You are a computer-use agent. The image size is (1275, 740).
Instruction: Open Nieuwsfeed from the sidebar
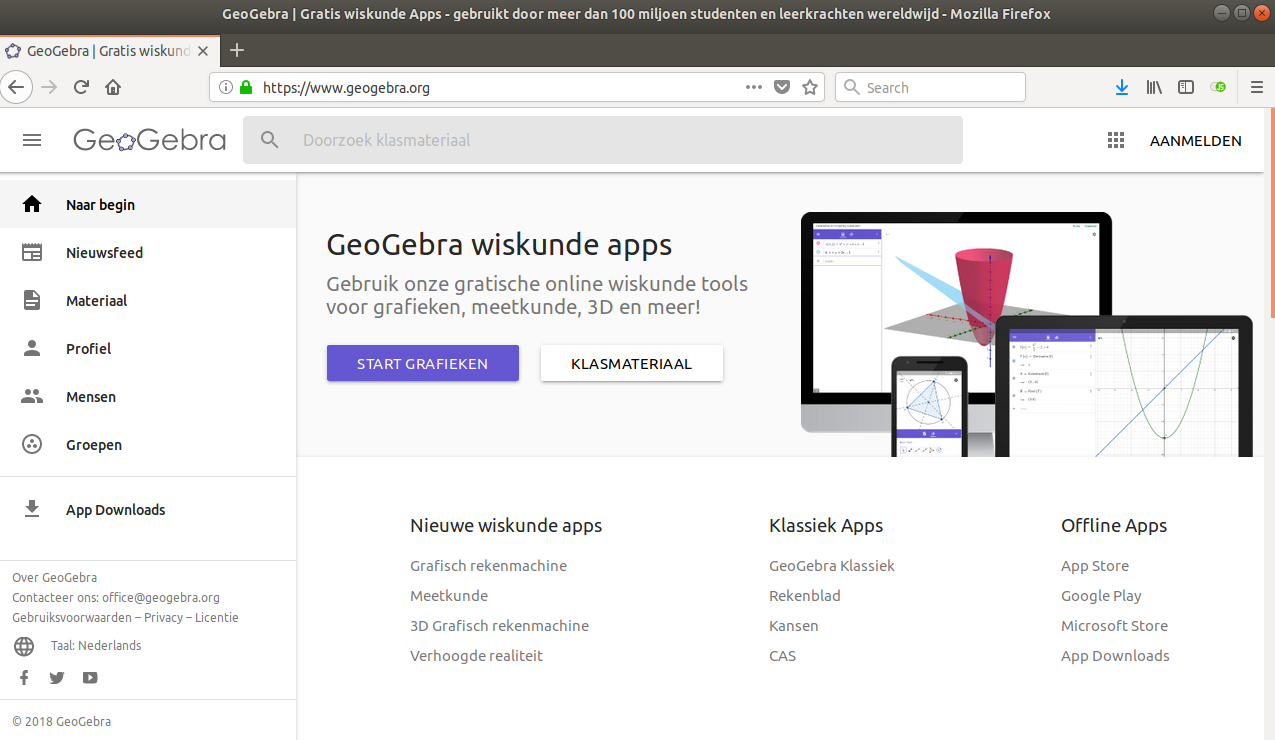pyautogui.click(x=148, y=252)
